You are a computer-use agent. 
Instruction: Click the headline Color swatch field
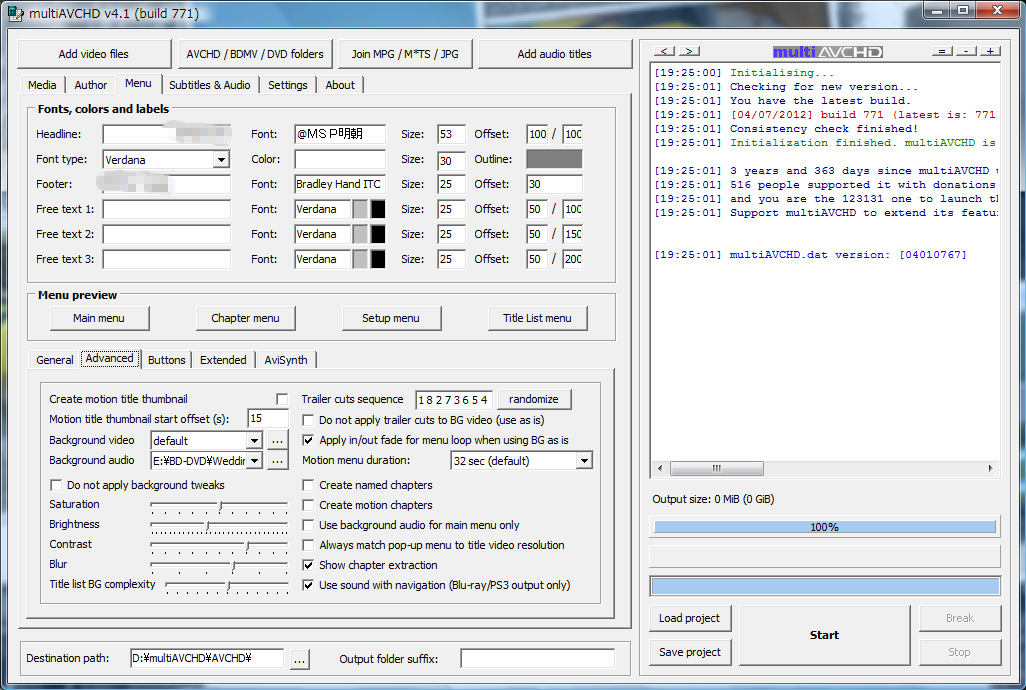pyautogui.click(x=340, y=159)
